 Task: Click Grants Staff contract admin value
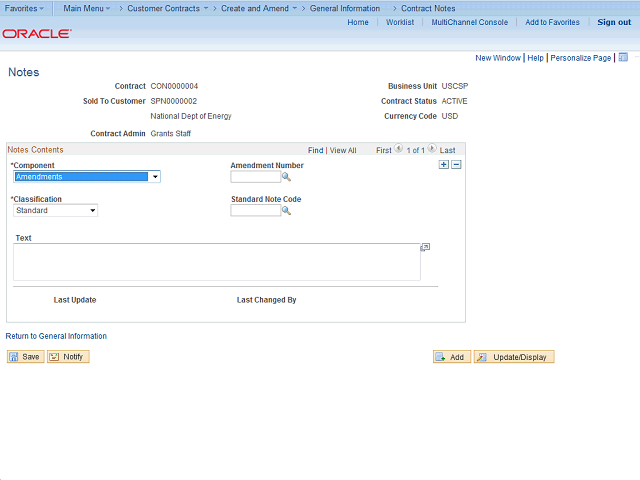pyautogui.click(x=171, y=133)
